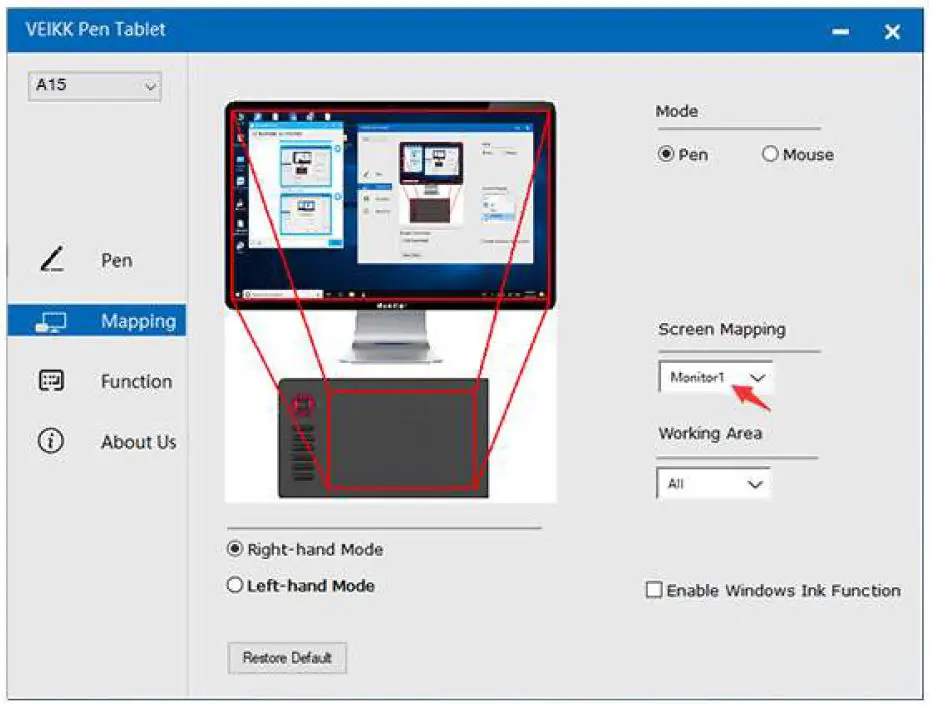Select Mouse mode radio button

coord(770,154)
